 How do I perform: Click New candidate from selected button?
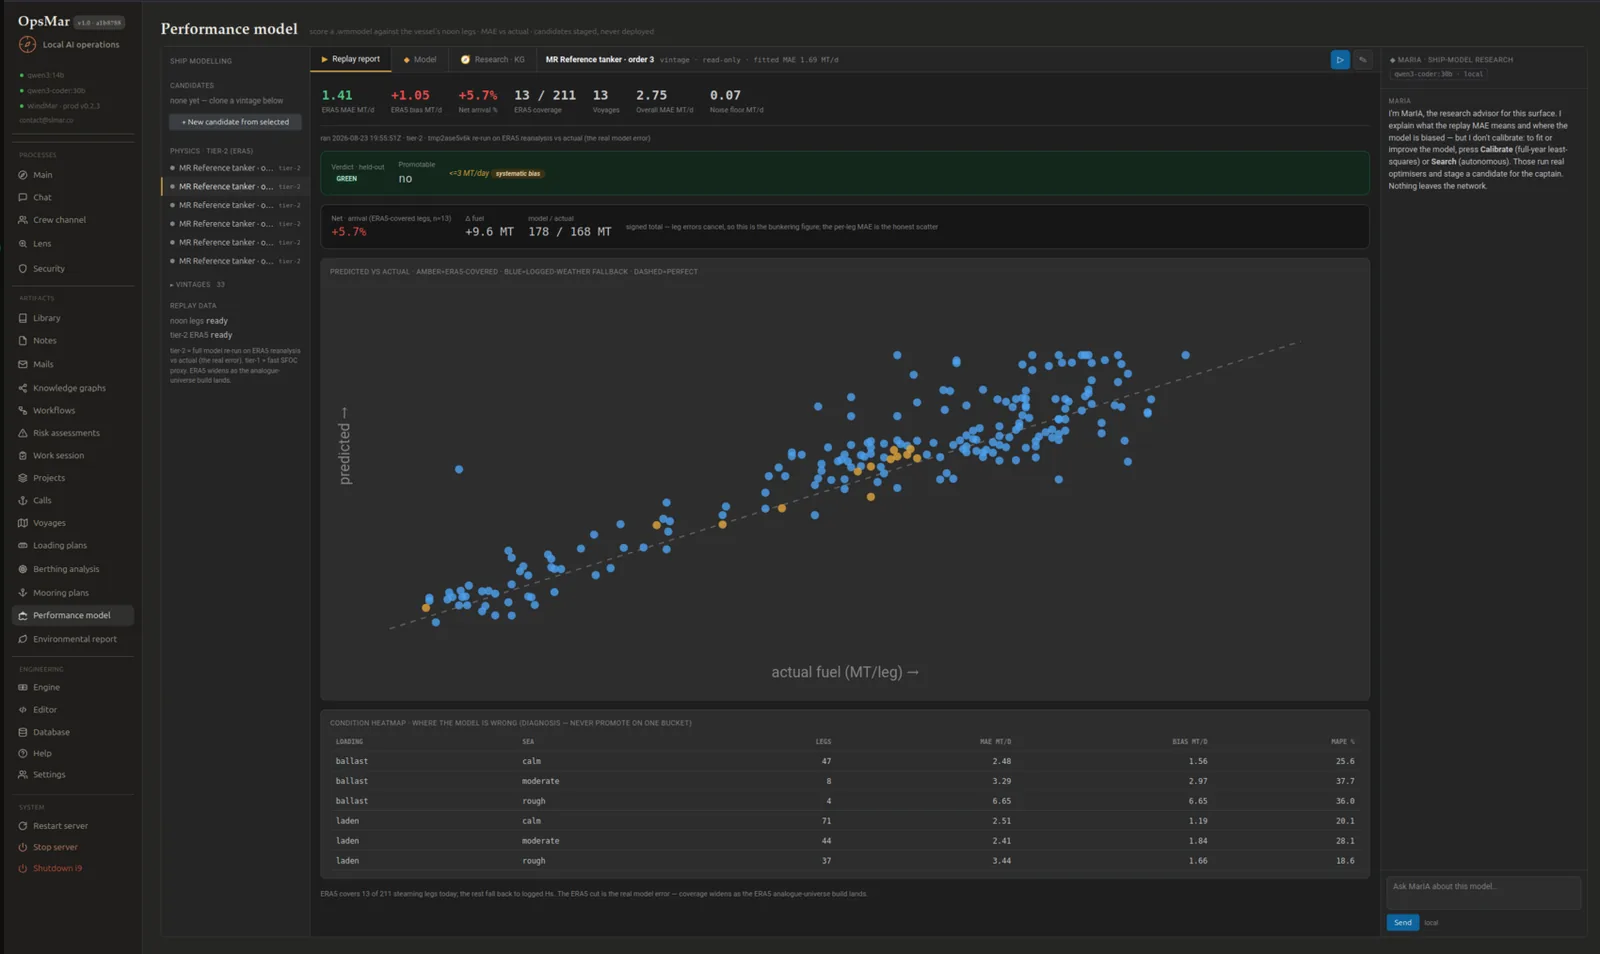point(235,122)
